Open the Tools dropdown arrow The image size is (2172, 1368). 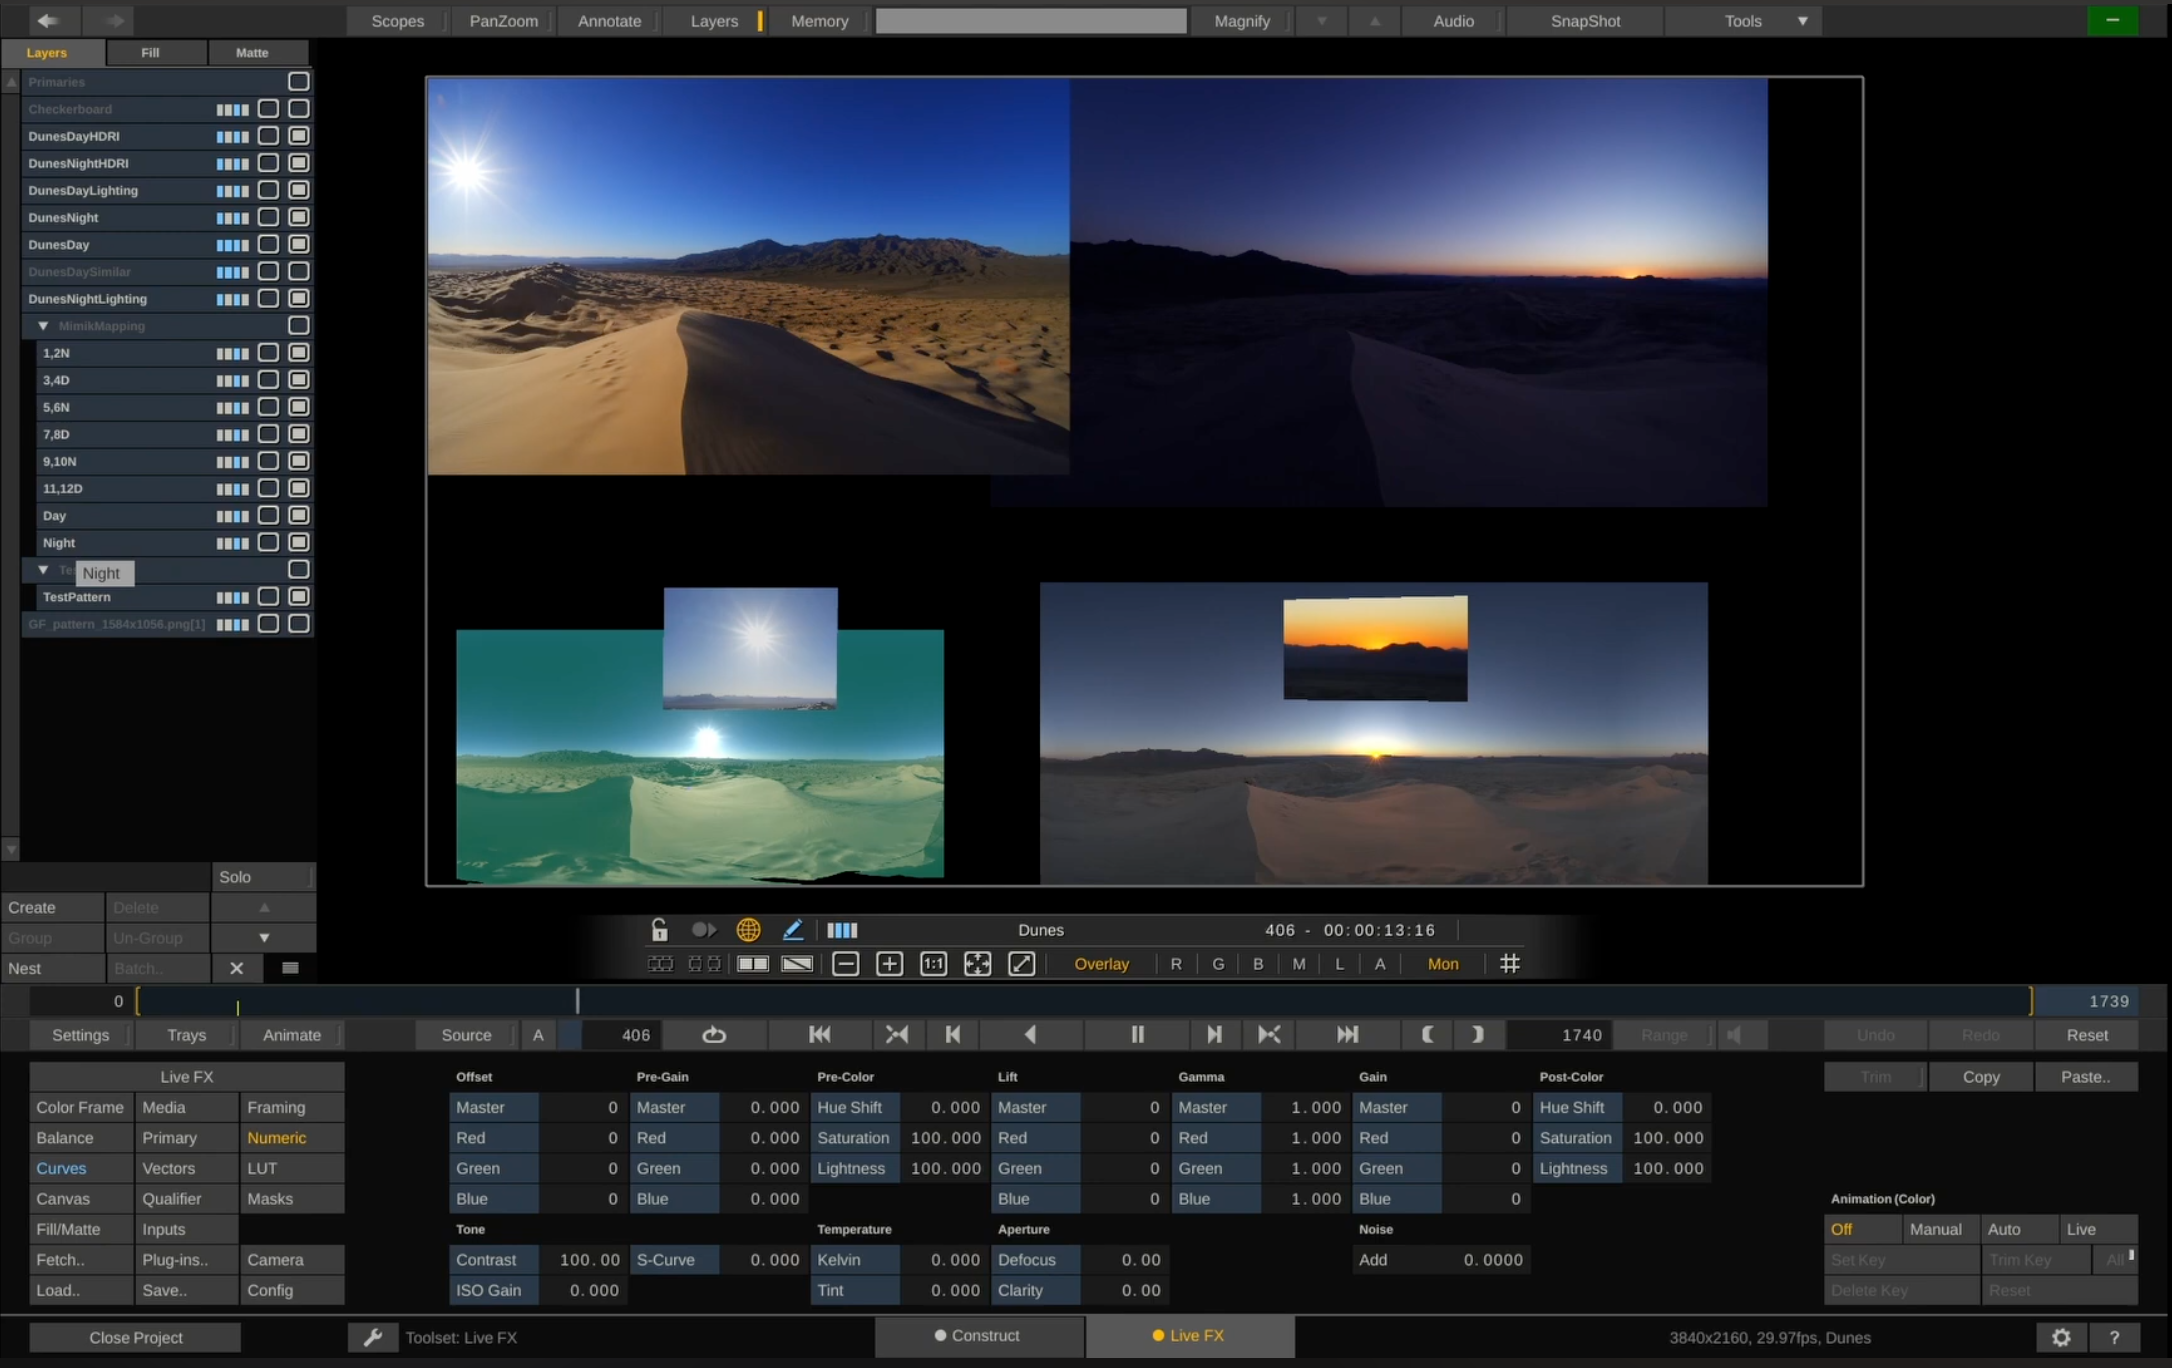1802,21
